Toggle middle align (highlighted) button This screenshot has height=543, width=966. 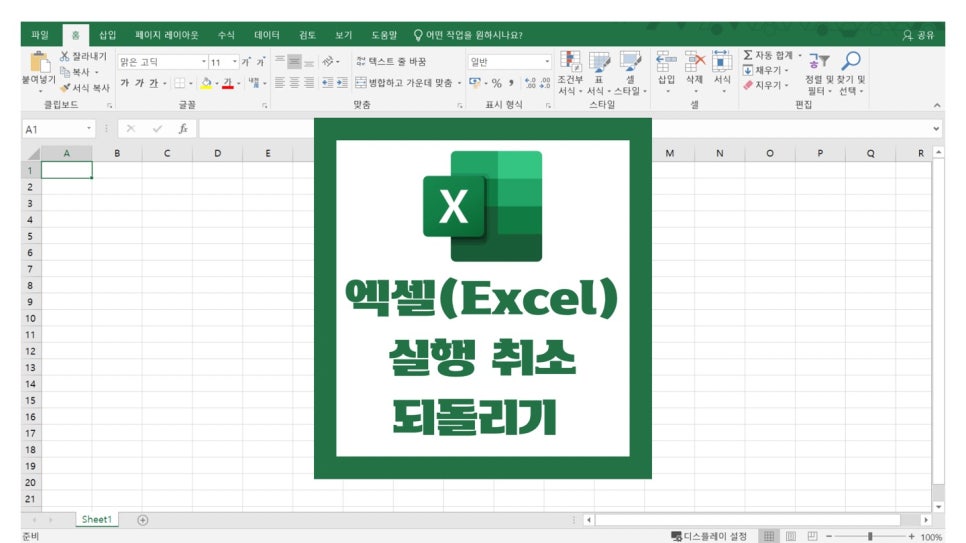294,61
